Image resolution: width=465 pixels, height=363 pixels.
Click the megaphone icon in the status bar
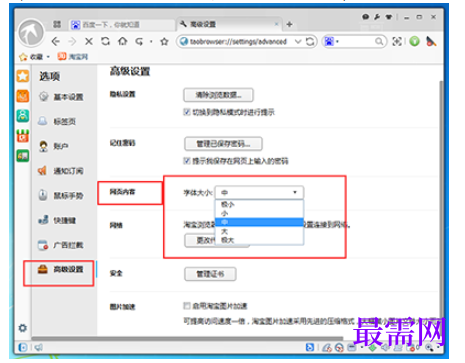pos(39,348)
